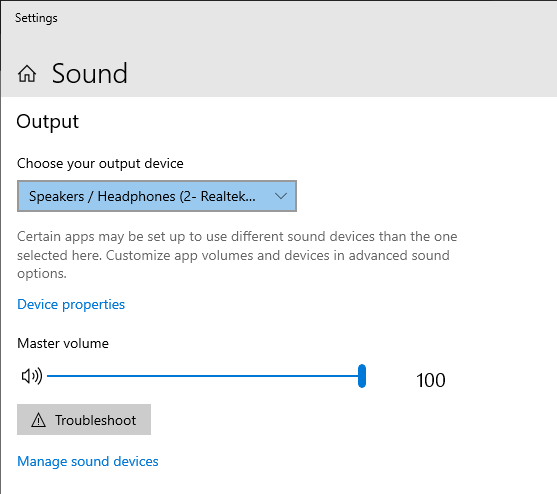The image size is (557, 494).
Task: Click the Master volume slider handle
Action: coord(362,376)
